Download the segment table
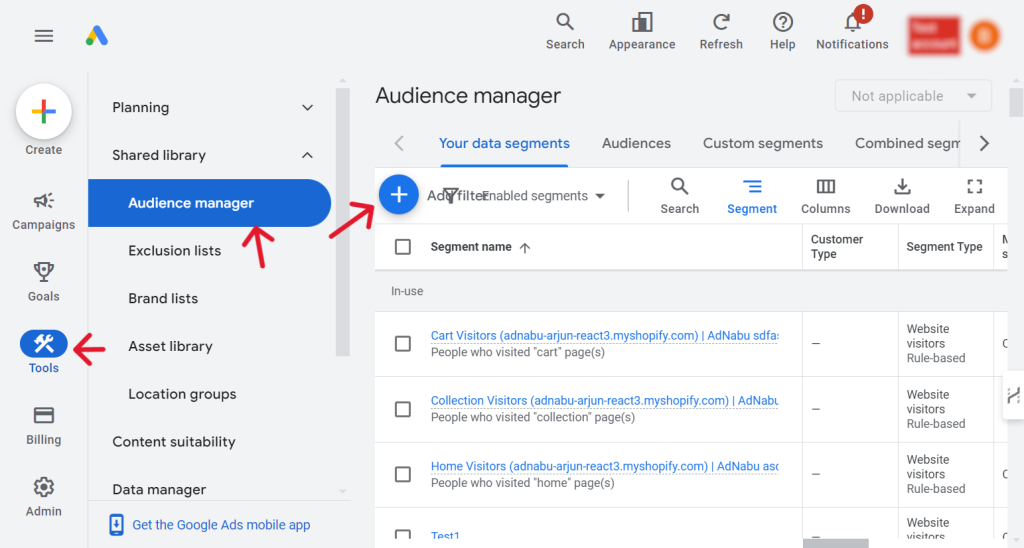The height and width of the screenshot is (548, 1024). coord(902,196)
